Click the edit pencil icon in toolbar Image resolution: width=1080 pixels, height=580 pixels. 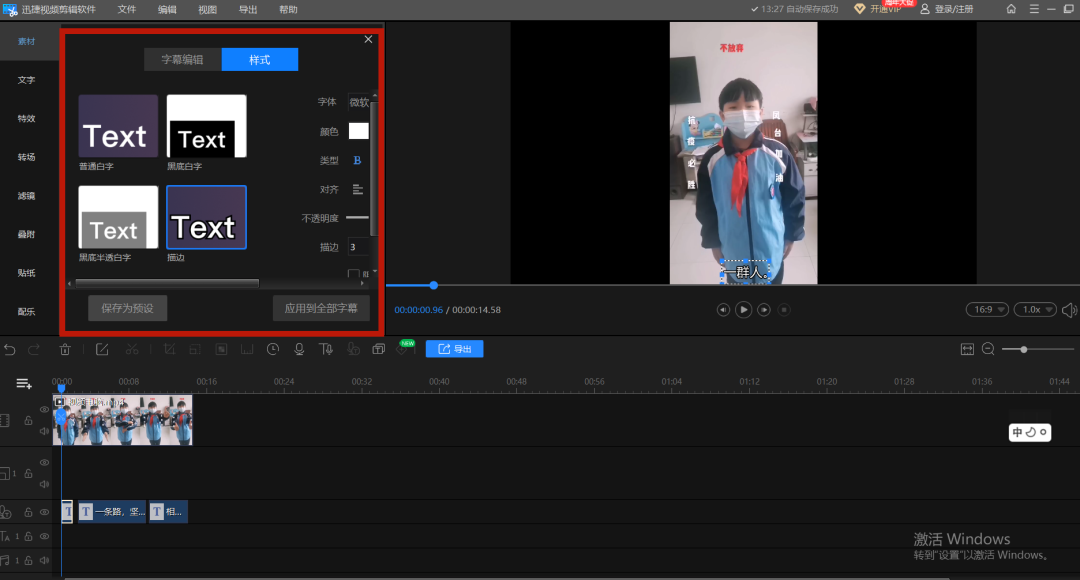(102, 349)
